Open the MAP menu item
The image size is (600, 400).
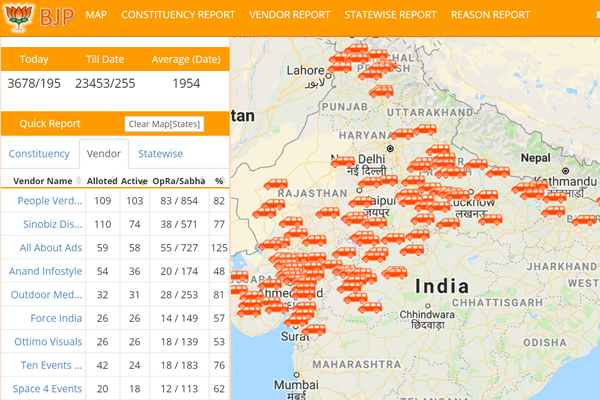coord(96,15)
